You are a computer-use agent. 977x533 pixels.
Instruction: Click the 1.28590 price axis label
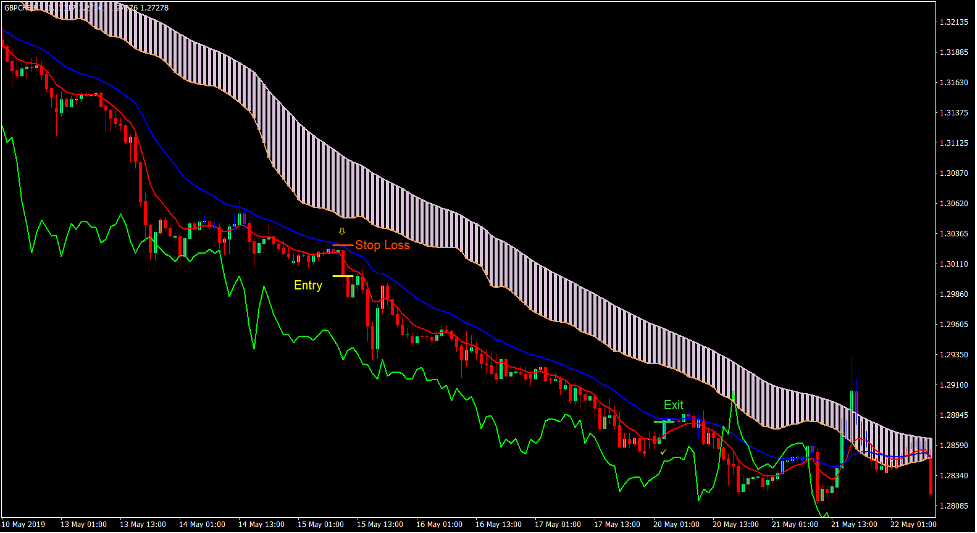954,446
